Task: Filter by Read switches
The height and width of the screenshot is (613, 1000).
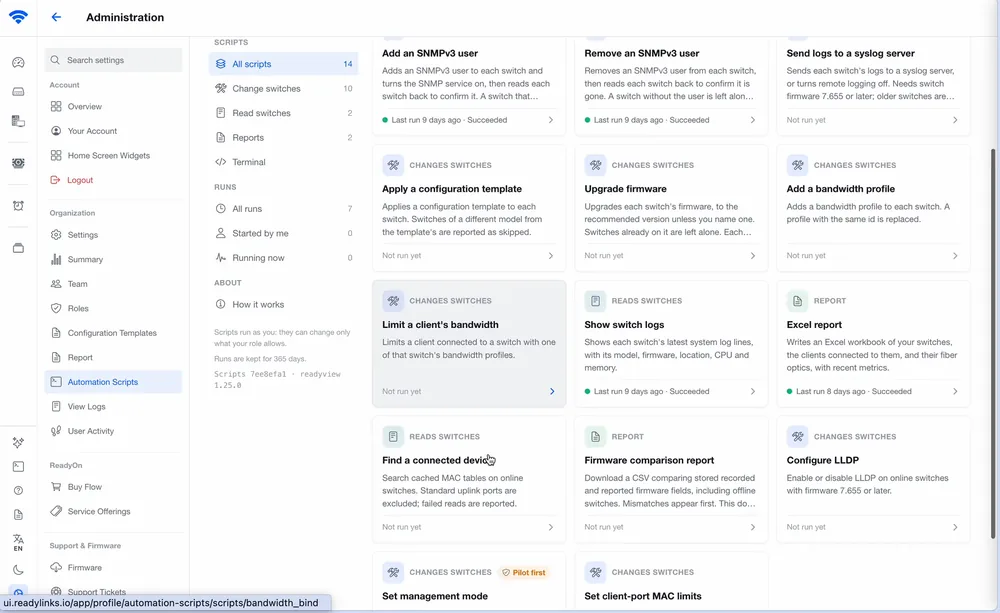Action: (x=283, y=113)
